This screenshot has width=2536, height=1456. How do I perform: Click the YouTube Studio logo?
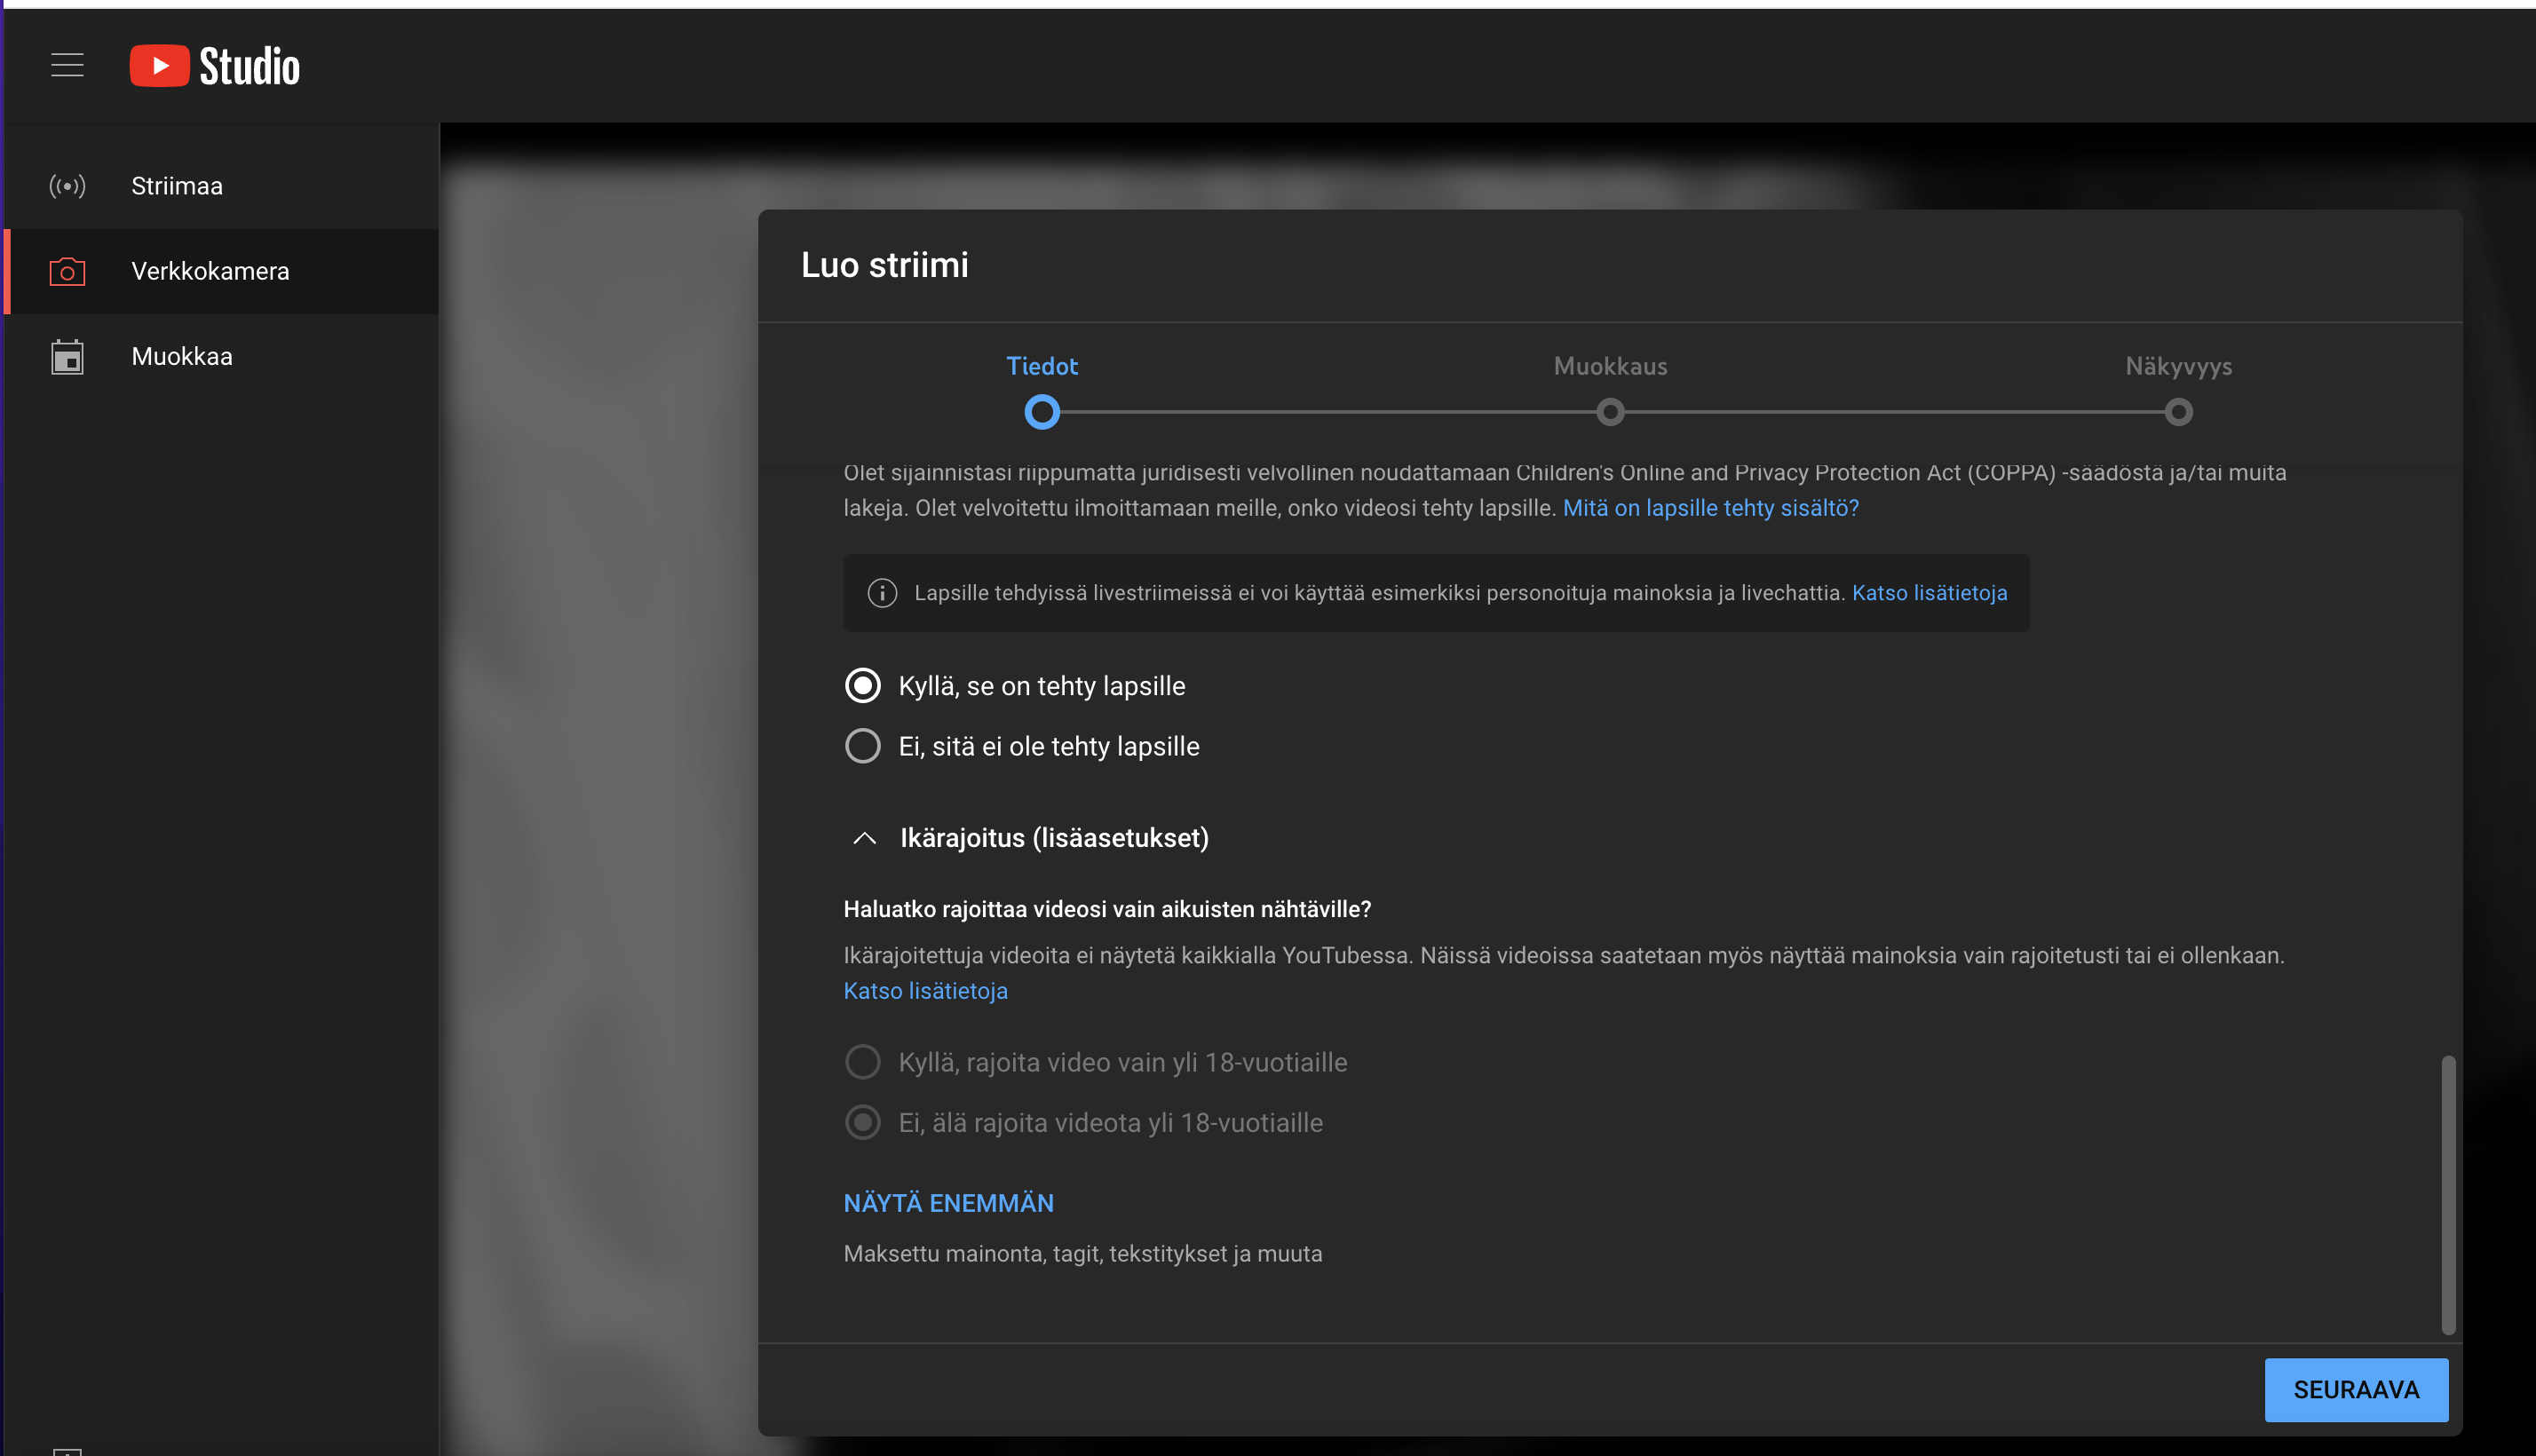click(x=214, y=66)
